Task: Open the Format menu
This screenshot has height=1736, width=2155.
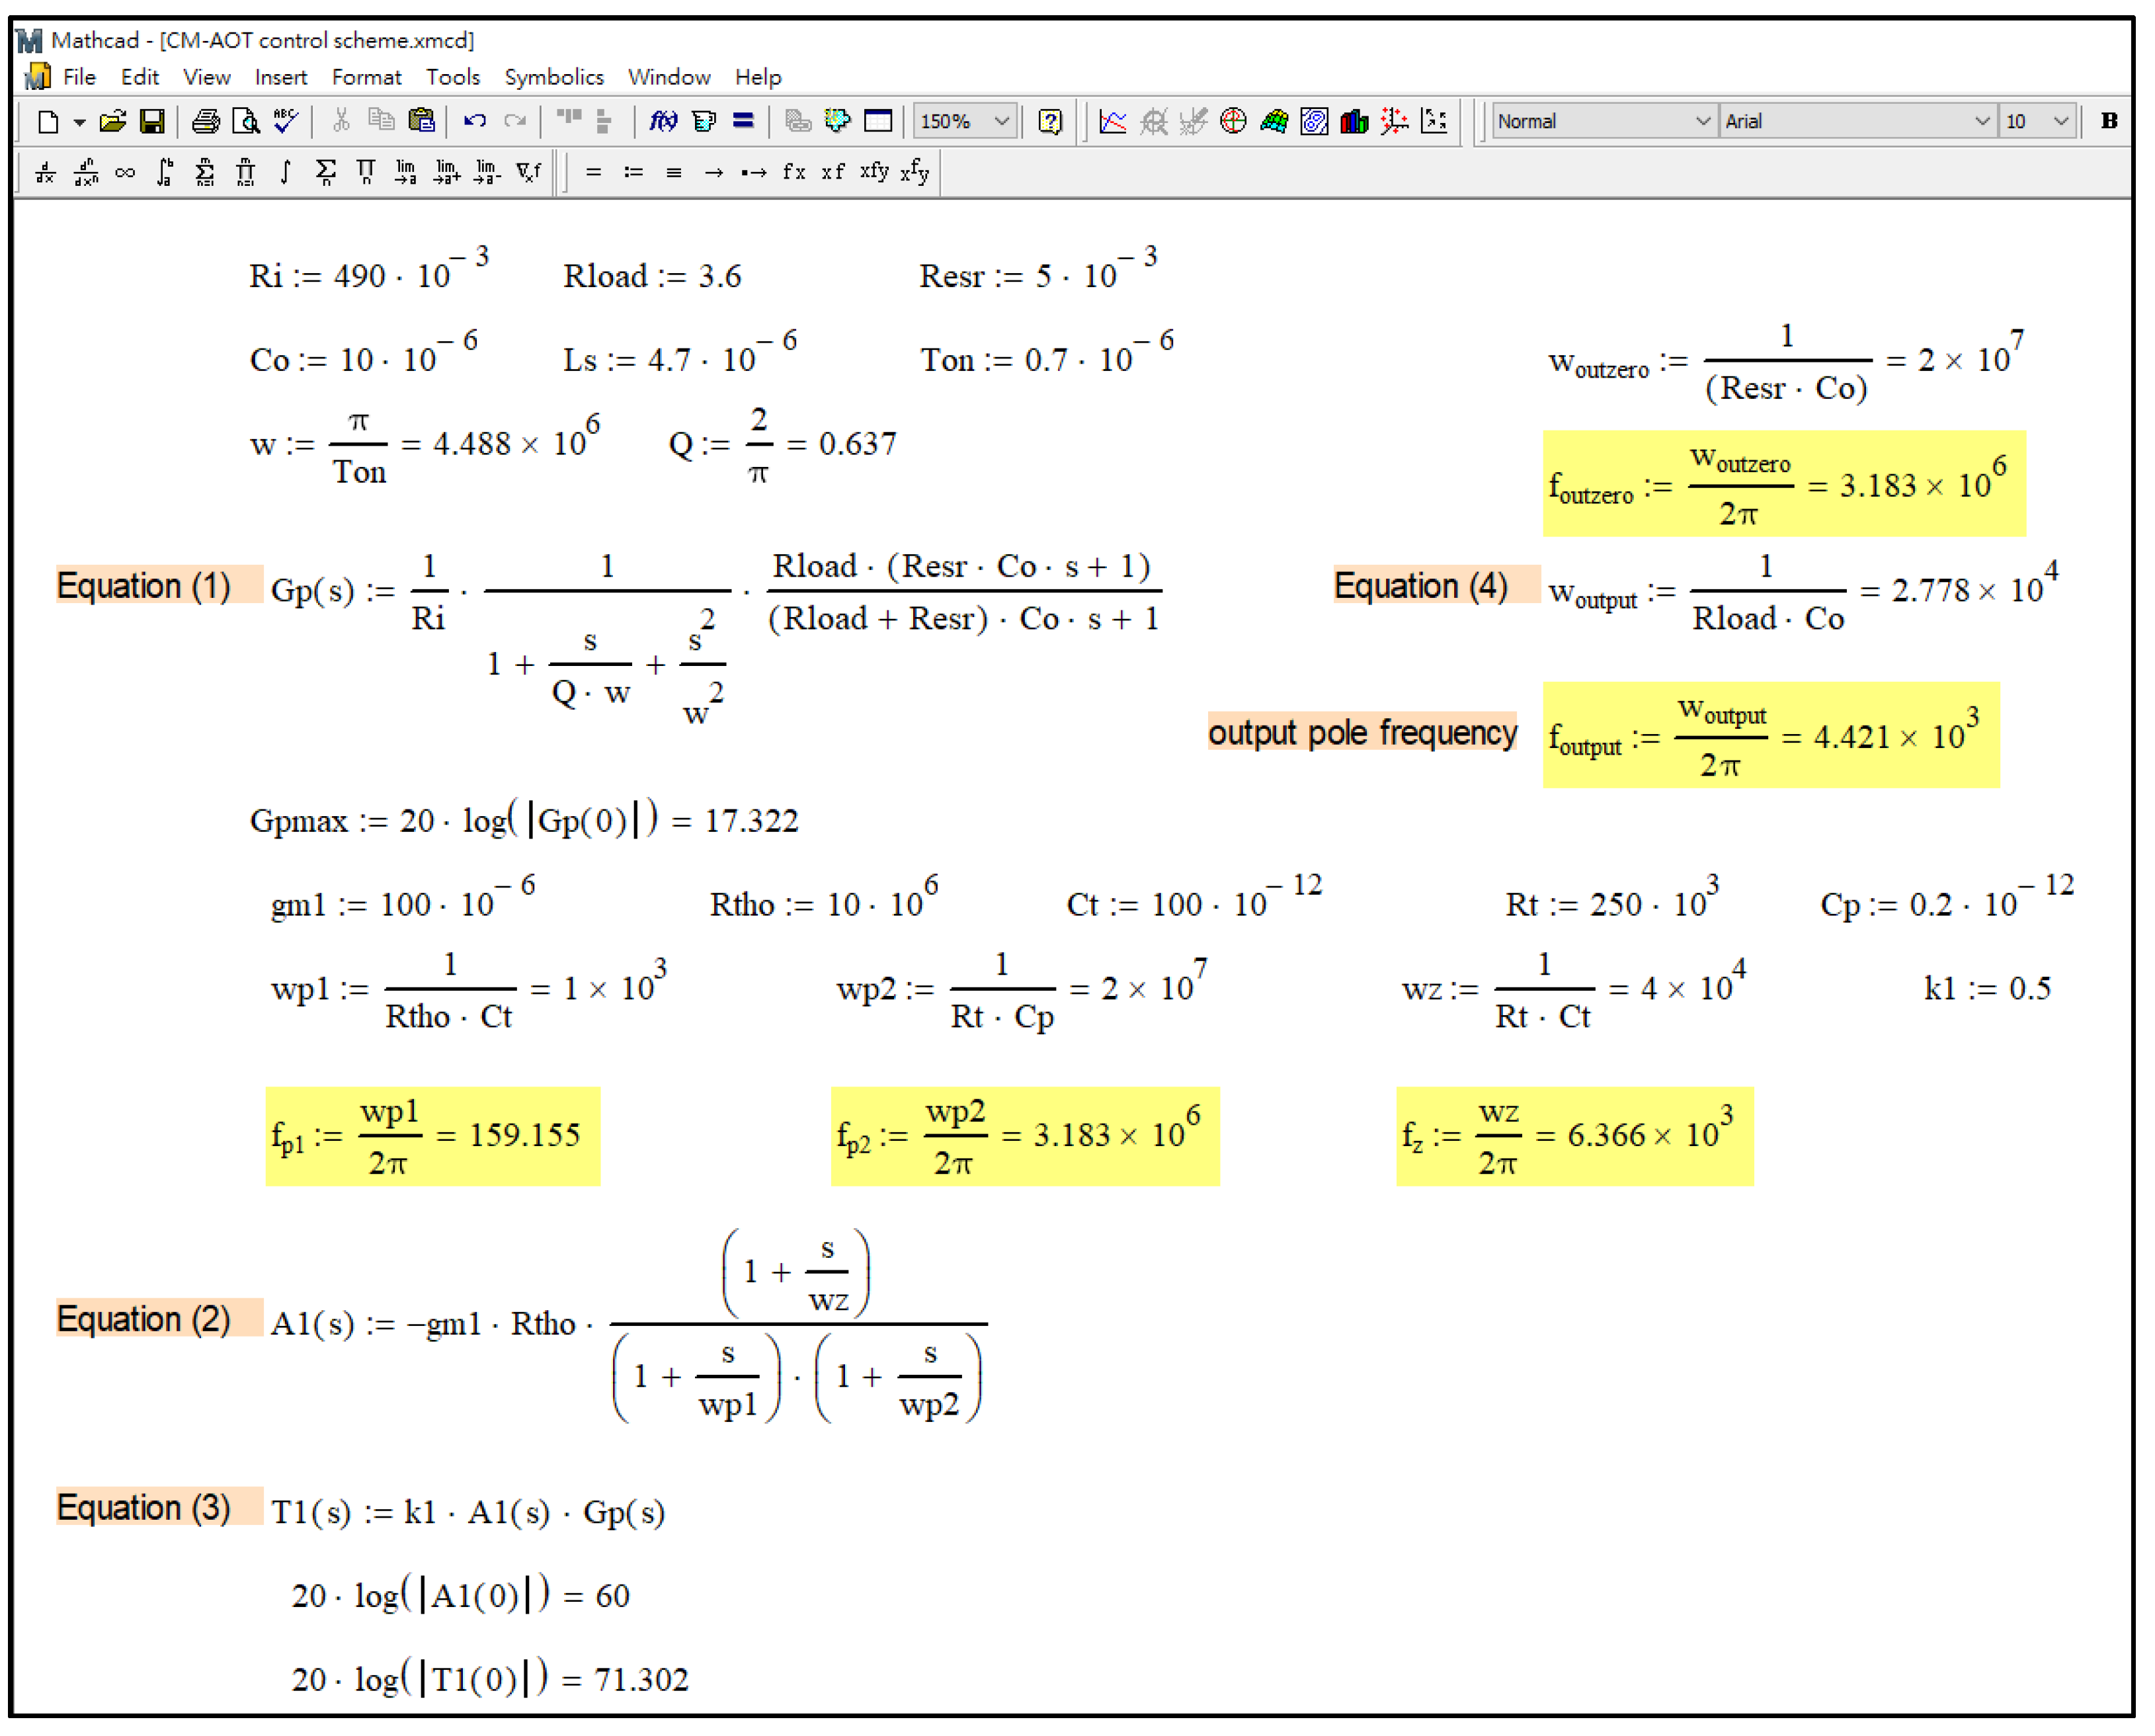Action: tap(366, 77)
